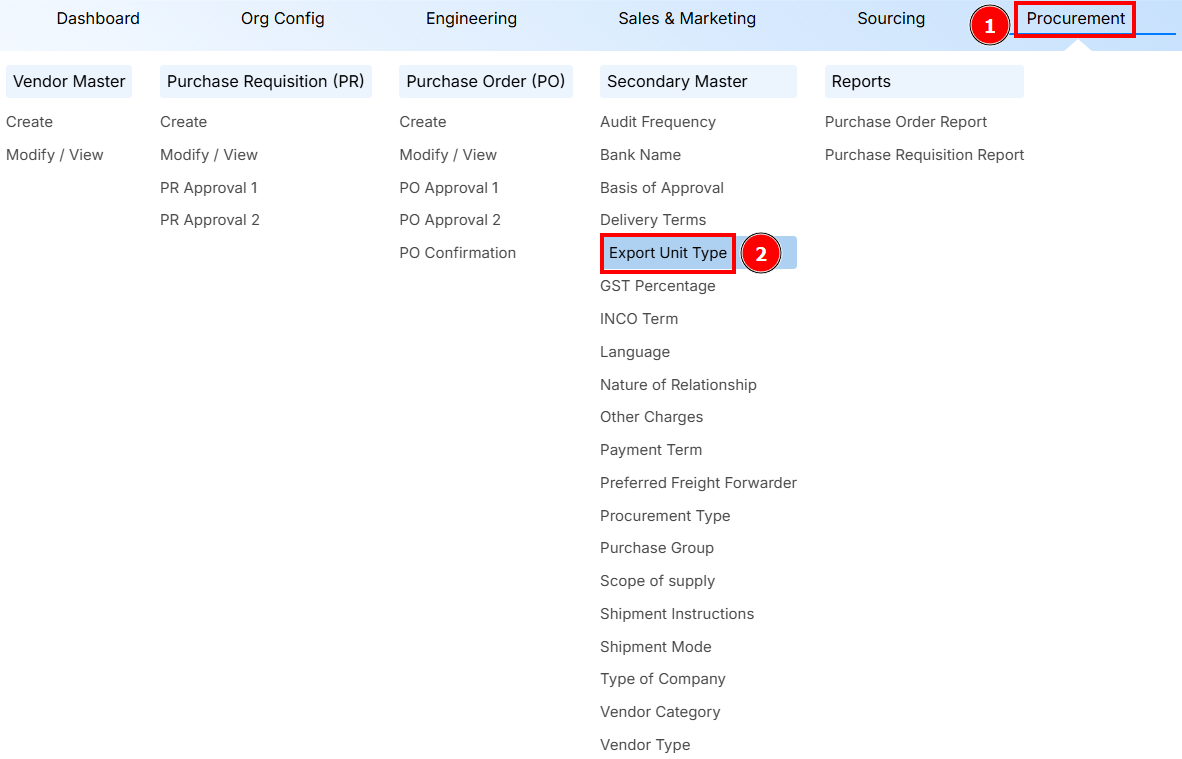1182x759 pixels.
Task: Open Preferred Freight Forwarder settings
Action: [698, 482]
